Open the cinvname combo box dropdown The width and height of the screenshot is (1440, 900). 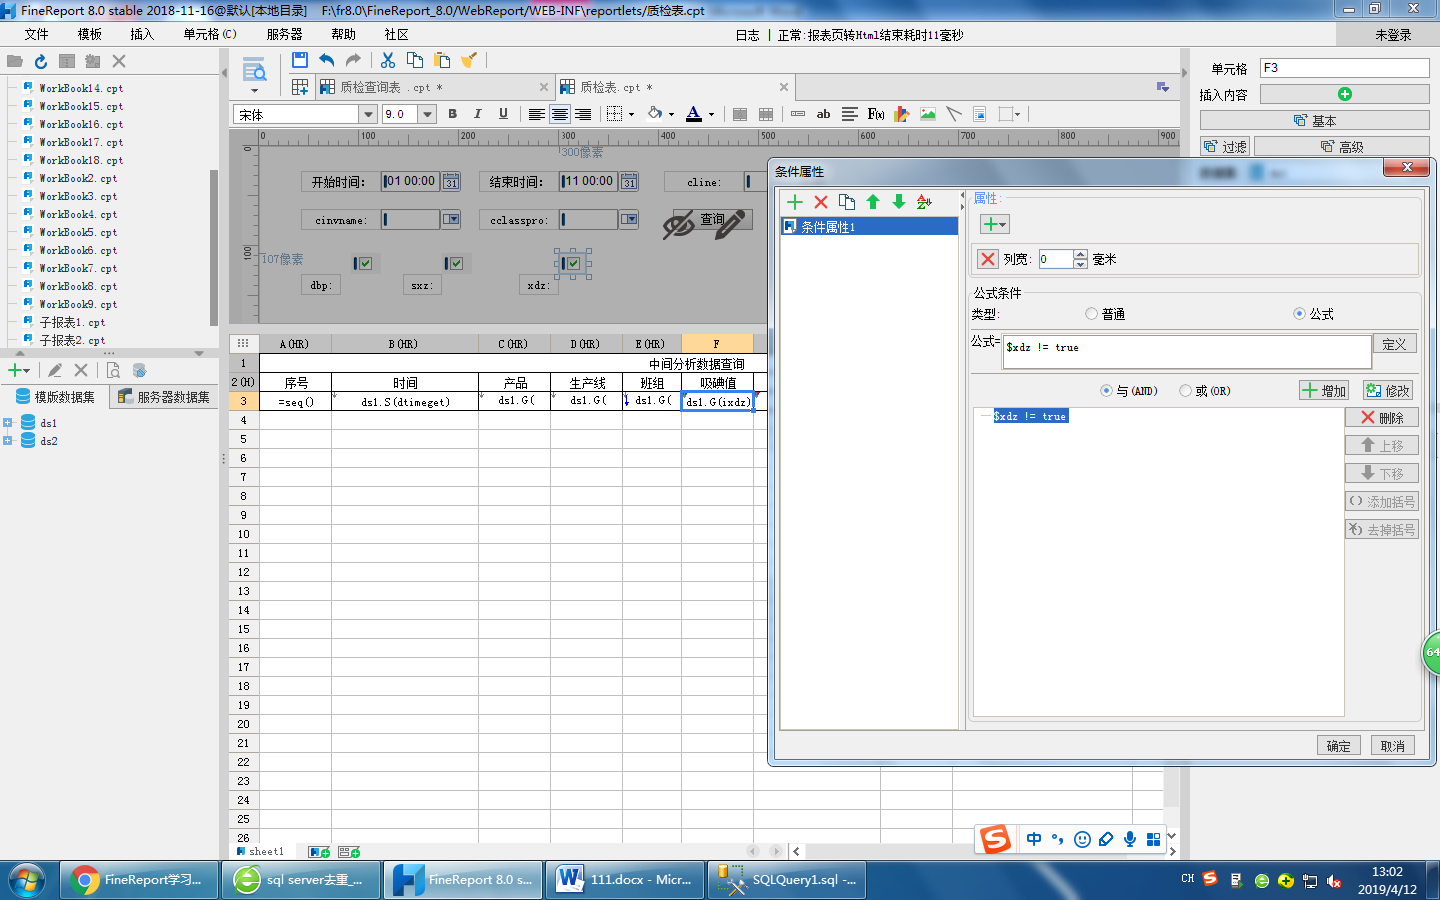(451, 219)
